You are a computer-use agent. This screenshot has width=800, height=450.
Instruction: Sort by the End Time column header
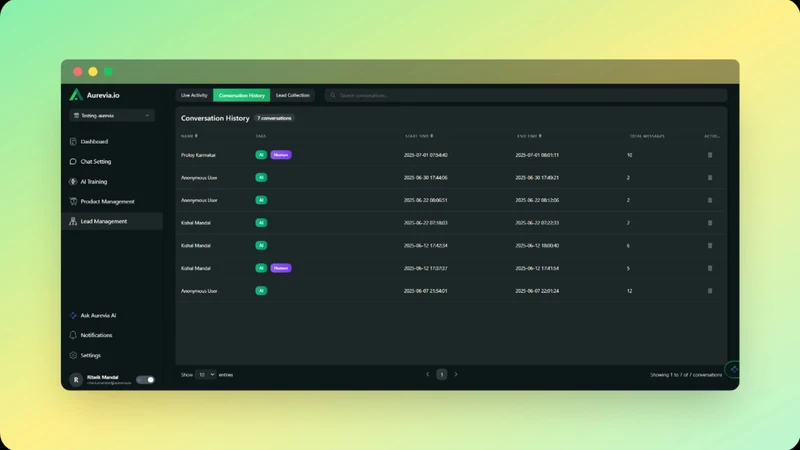point(529,136)
